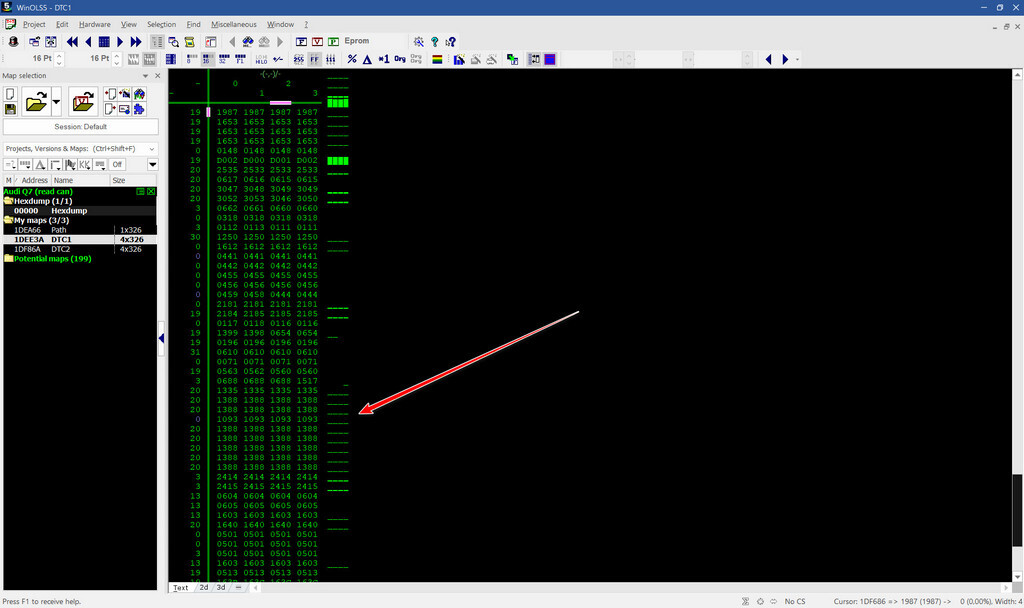The image size is (1024, 608).
Task: Toggle the FF hexadecimal display mode
Action: click(315, 59)
